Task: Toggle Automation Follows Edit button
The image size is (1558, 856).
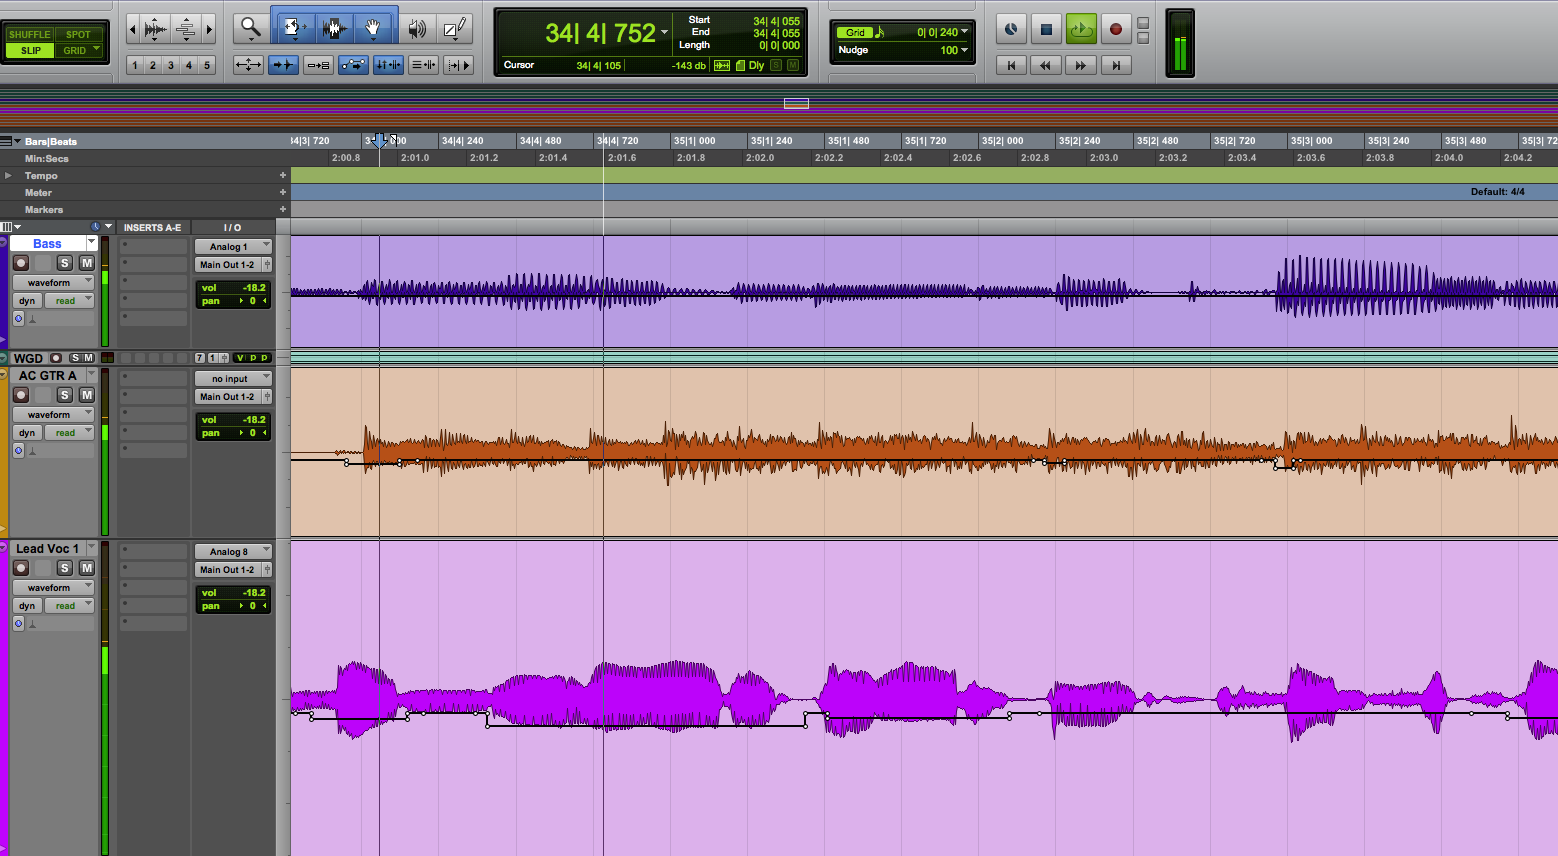Action: pos(353,65)
